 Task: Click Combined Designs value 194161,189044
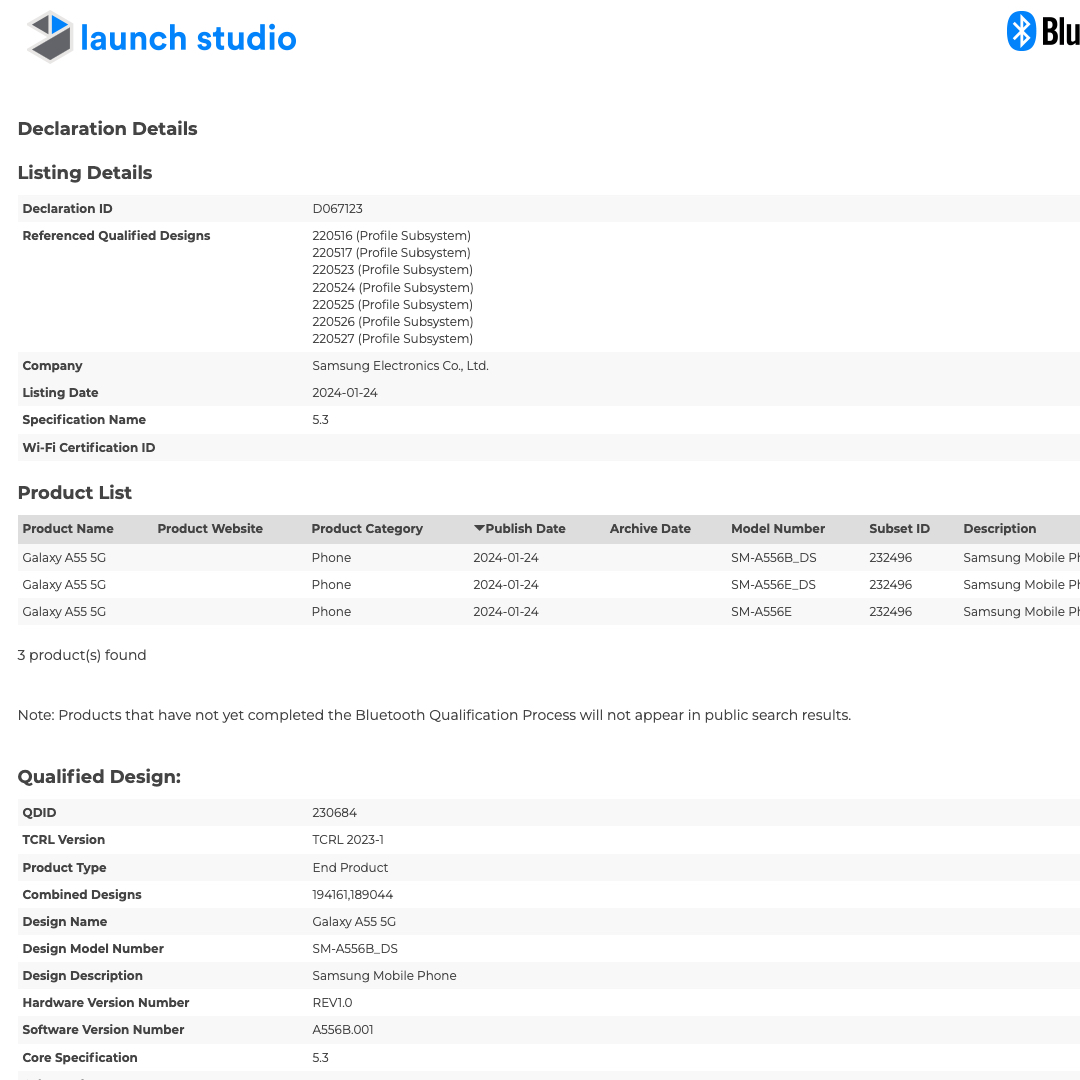352,895
